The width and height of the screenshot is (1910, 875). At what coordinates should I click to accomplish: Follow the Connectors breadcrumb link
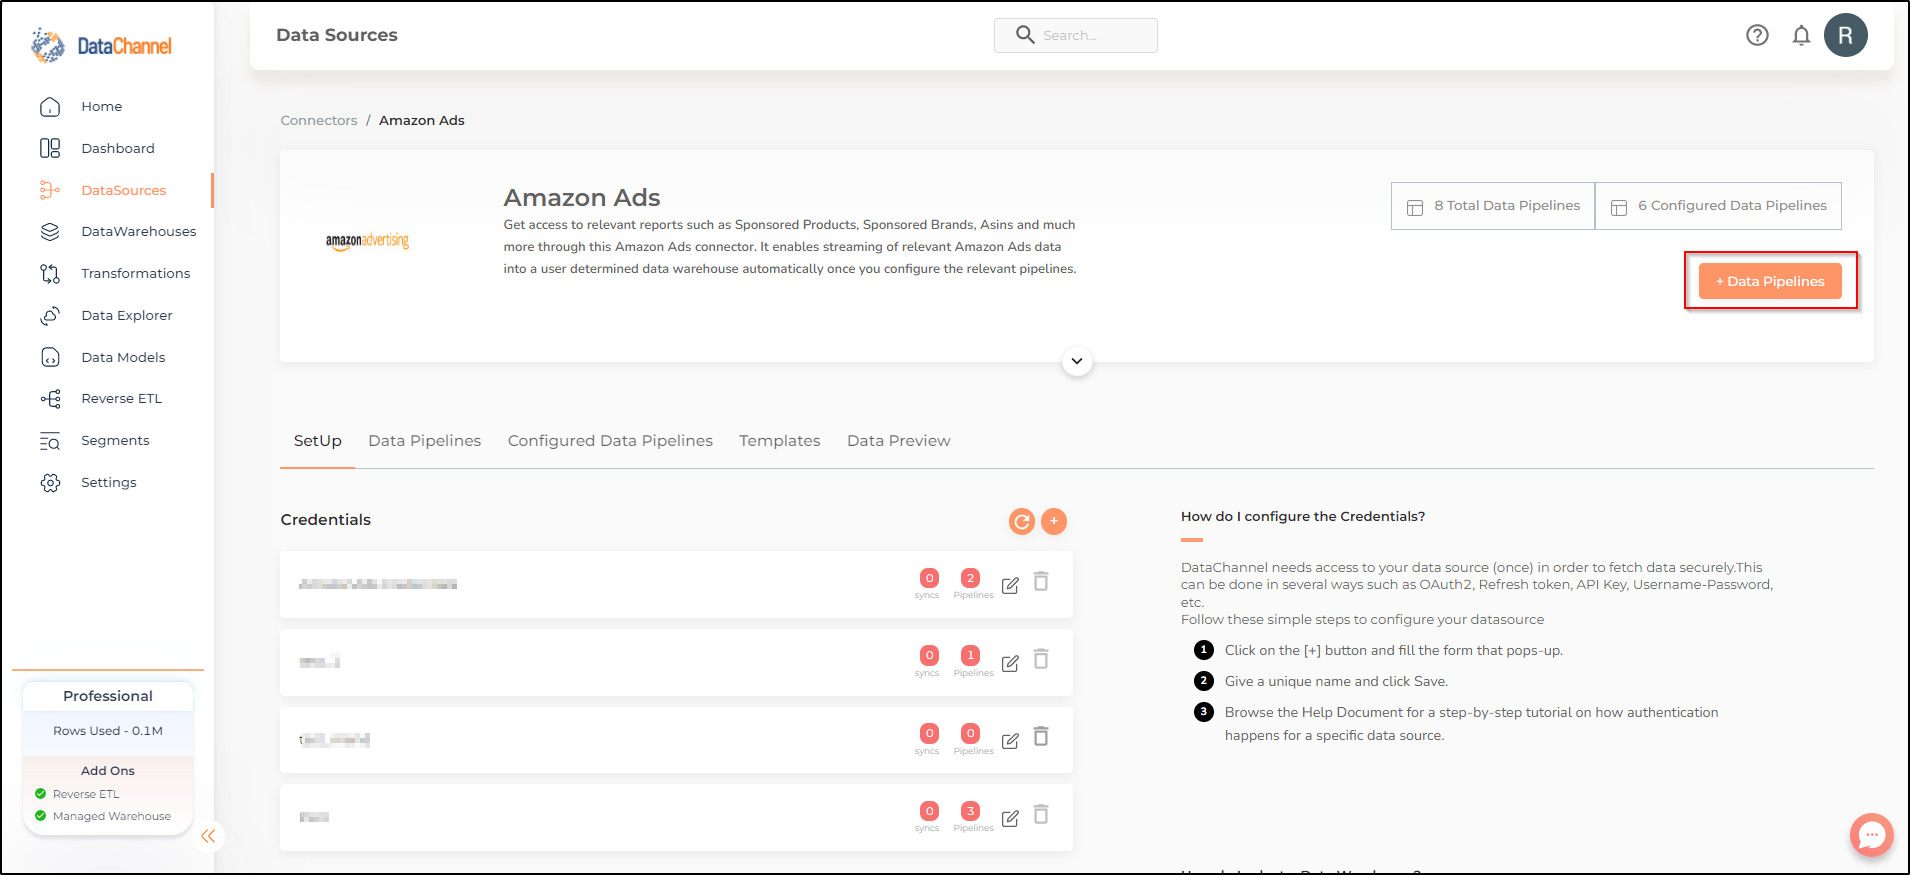318,120
